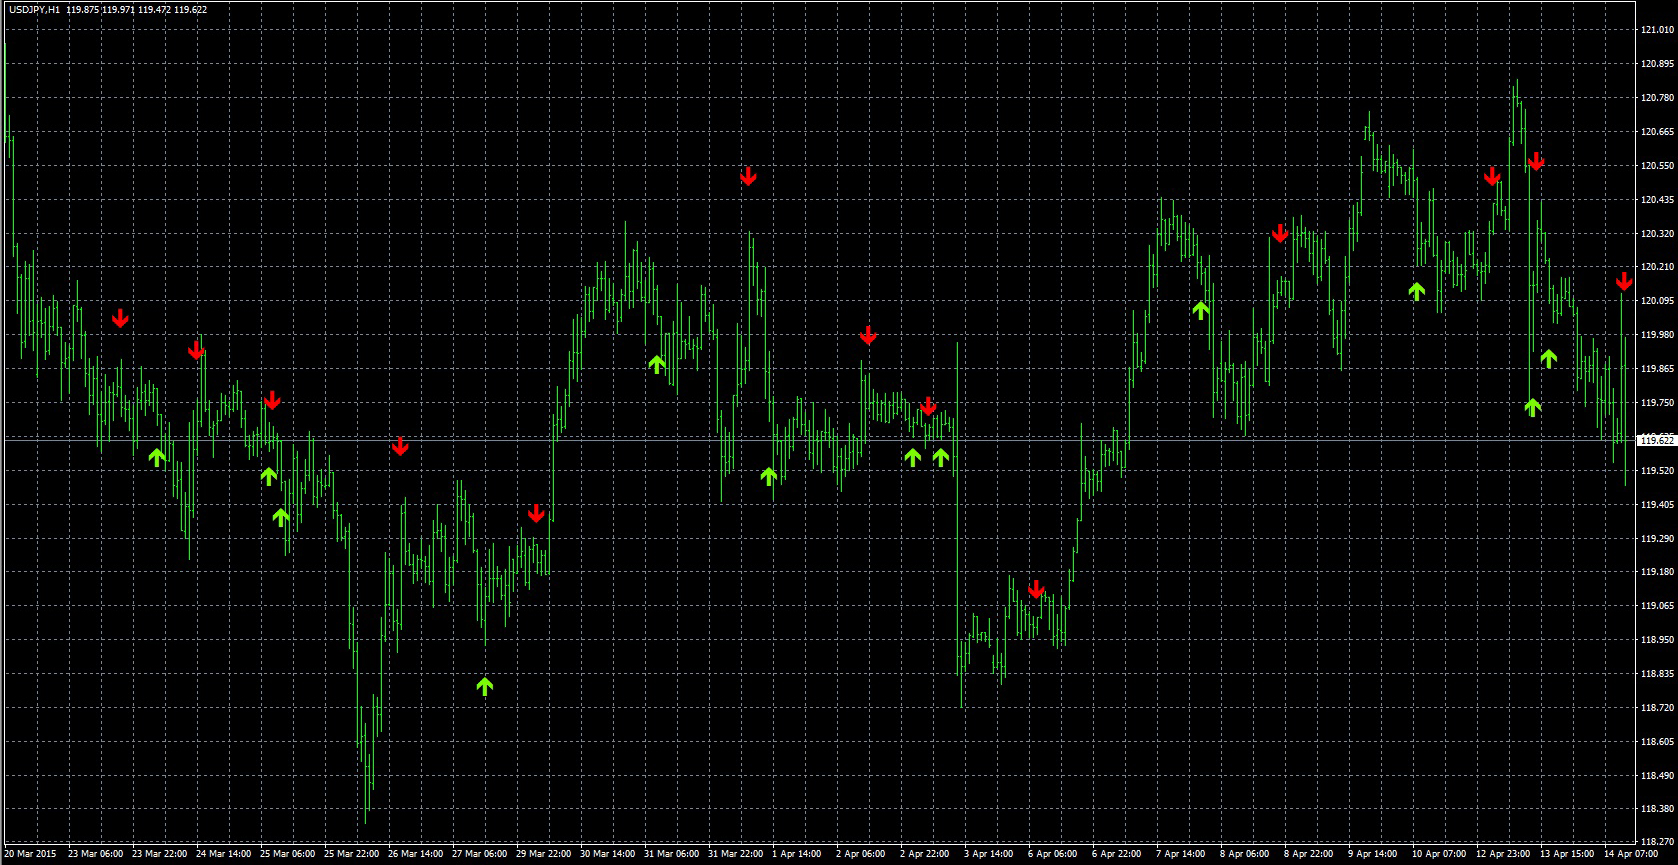
Task: Click the 12 Apr 23:00 time axis label
Action: [x=1503, y=854]
